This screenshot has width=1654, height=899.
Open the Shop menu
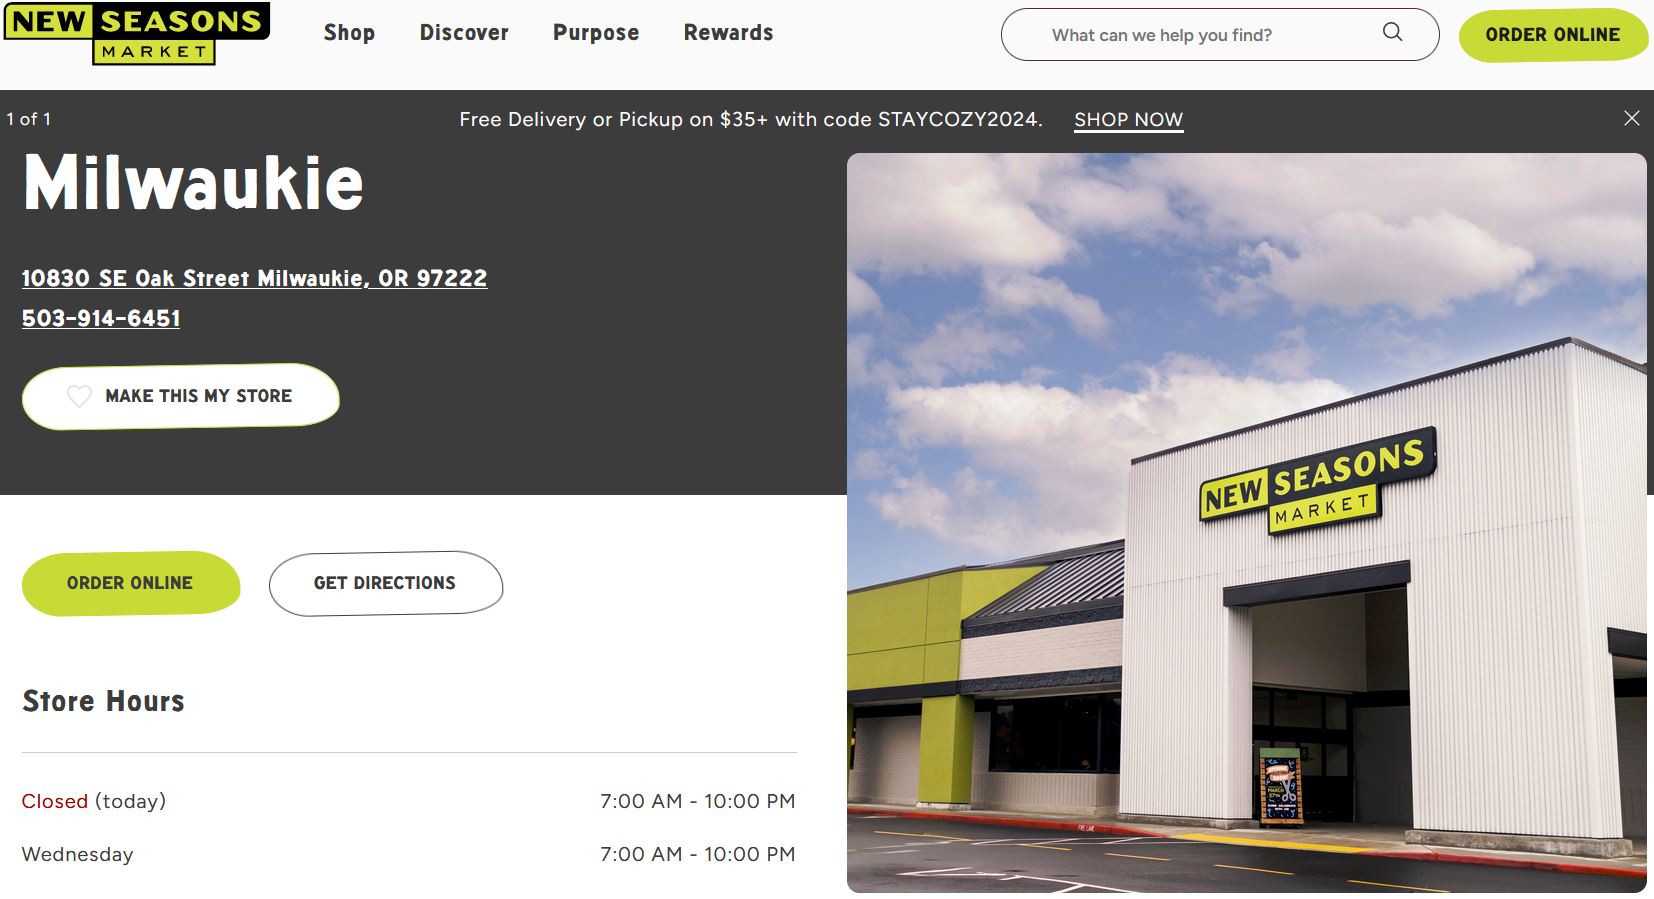pos(349,33)
